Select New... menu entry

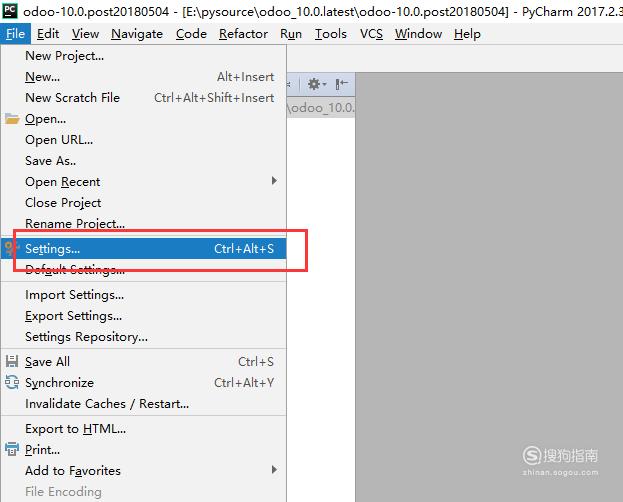tap(143, 77)
